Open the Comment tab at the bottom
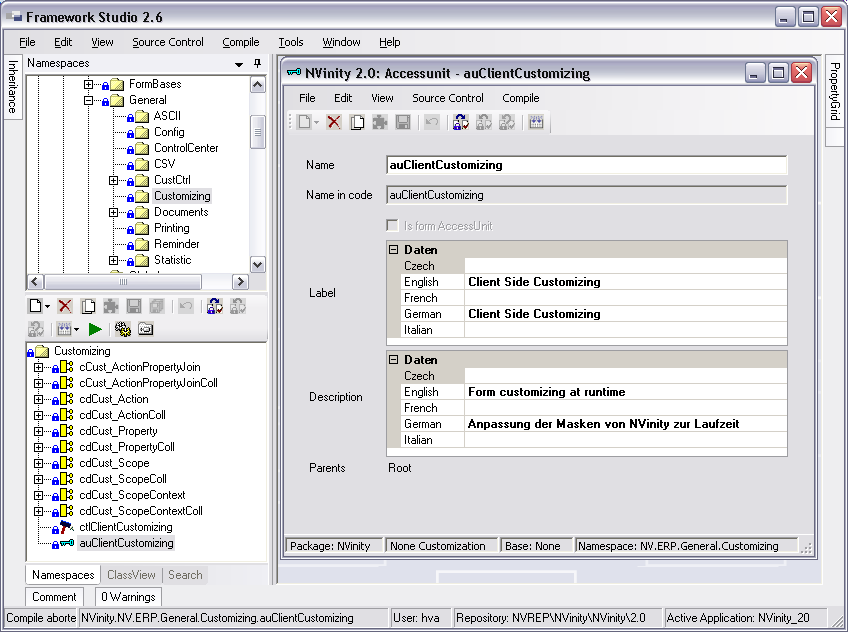The image size is (848, 632). tap(54, 597)
